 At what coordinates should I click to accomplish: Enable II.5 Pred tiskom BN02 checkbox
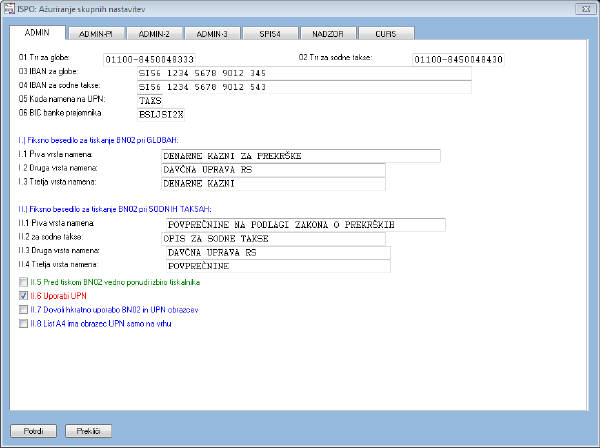[x=24, y=284]
